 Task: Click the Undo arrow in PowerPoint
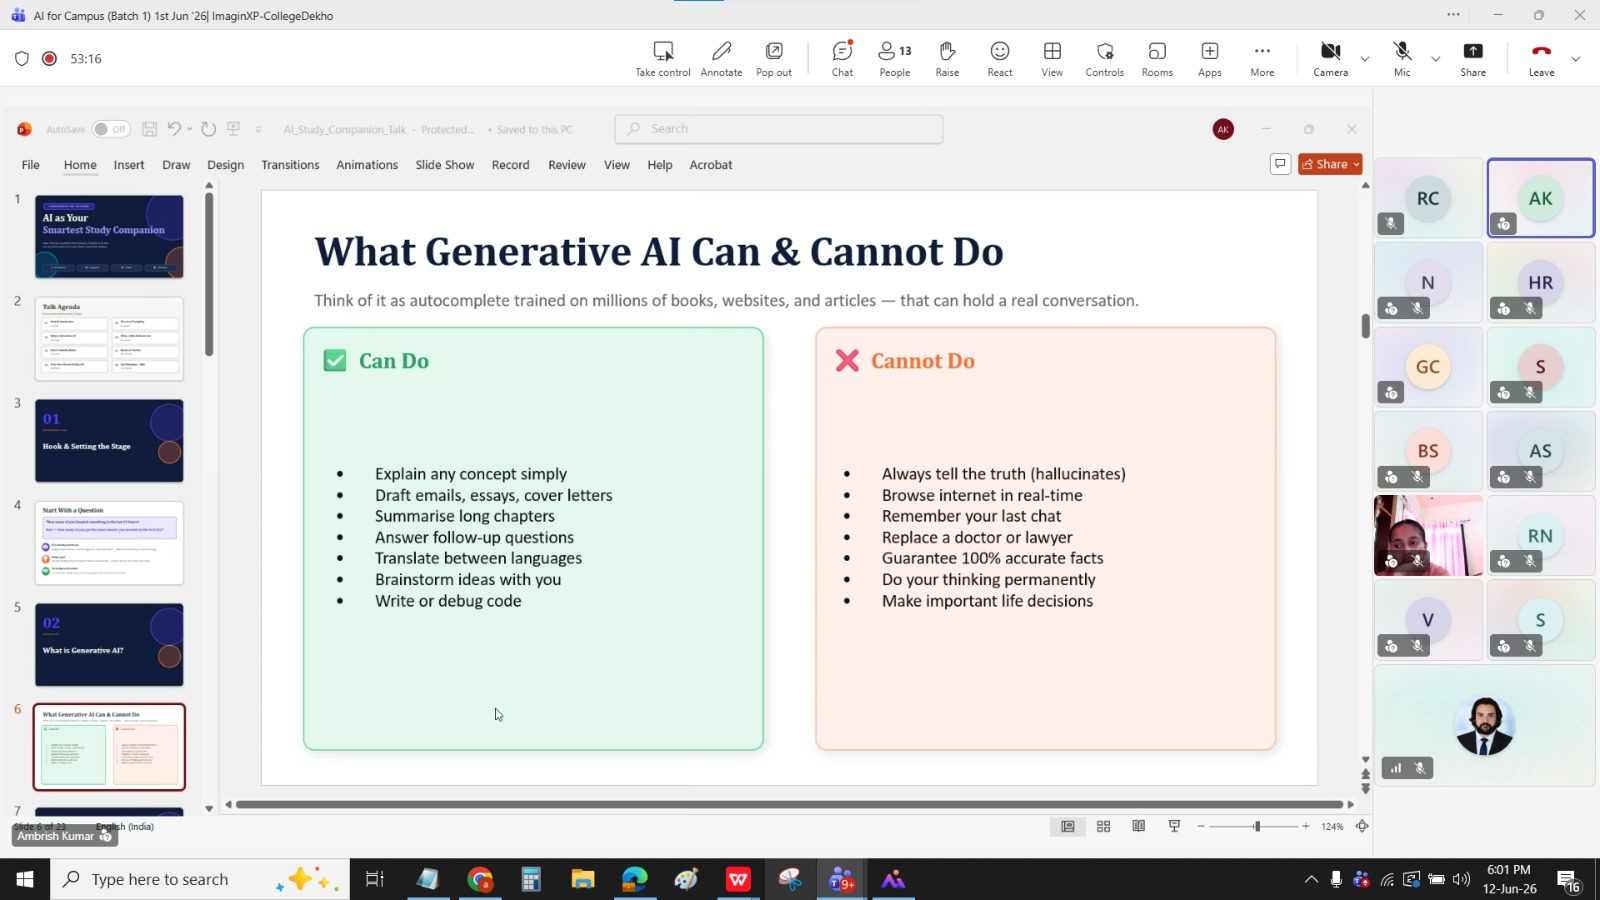coord(174,129)
